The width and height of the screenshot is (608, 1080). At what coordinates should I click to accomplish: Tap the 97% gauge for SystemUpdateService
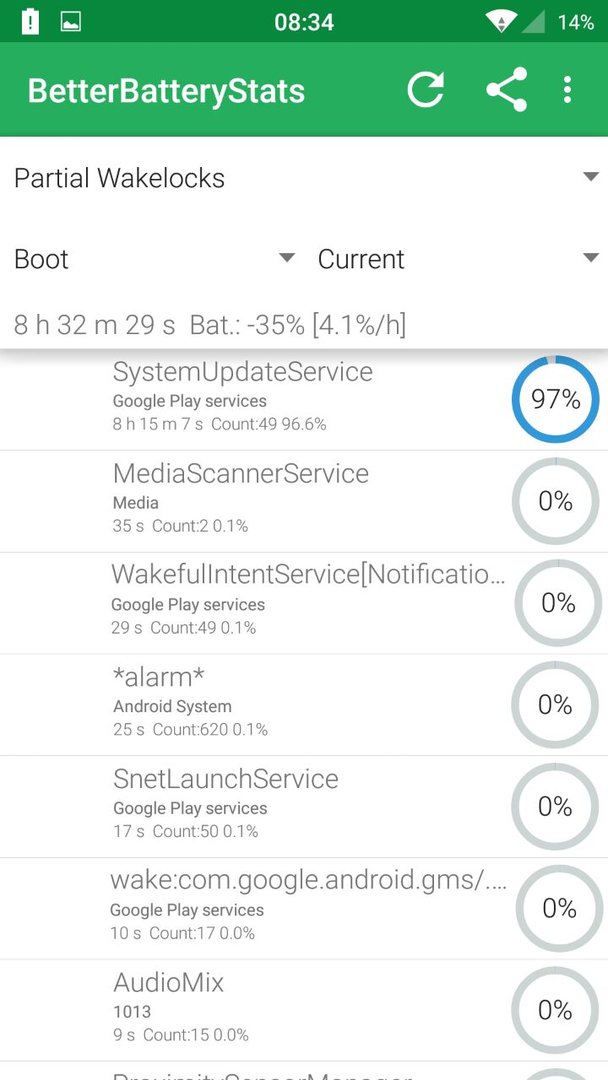555,399
